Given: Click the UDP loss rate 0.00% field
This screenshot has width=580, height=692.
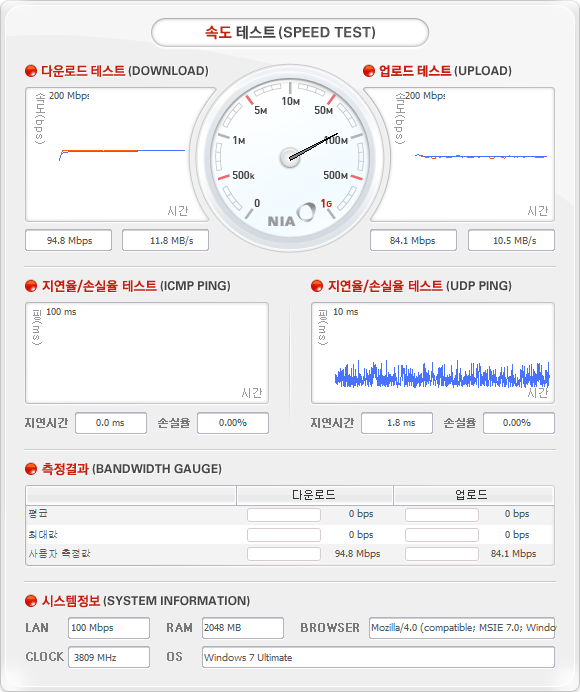Looking at the screenshot, I should click(x=519, y=423).
